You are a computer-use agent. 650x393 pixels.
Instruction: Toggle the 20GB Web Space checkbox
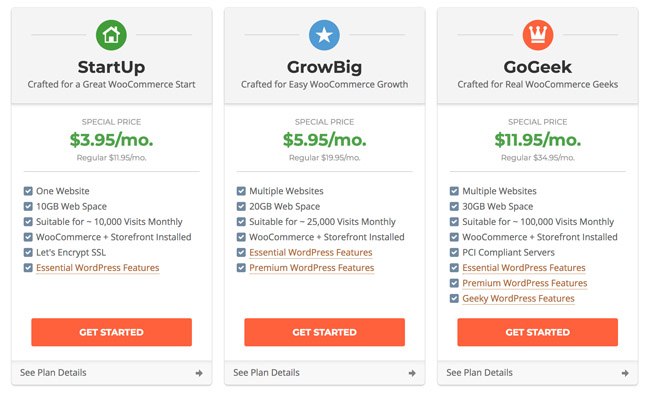(x=241, y=206)
